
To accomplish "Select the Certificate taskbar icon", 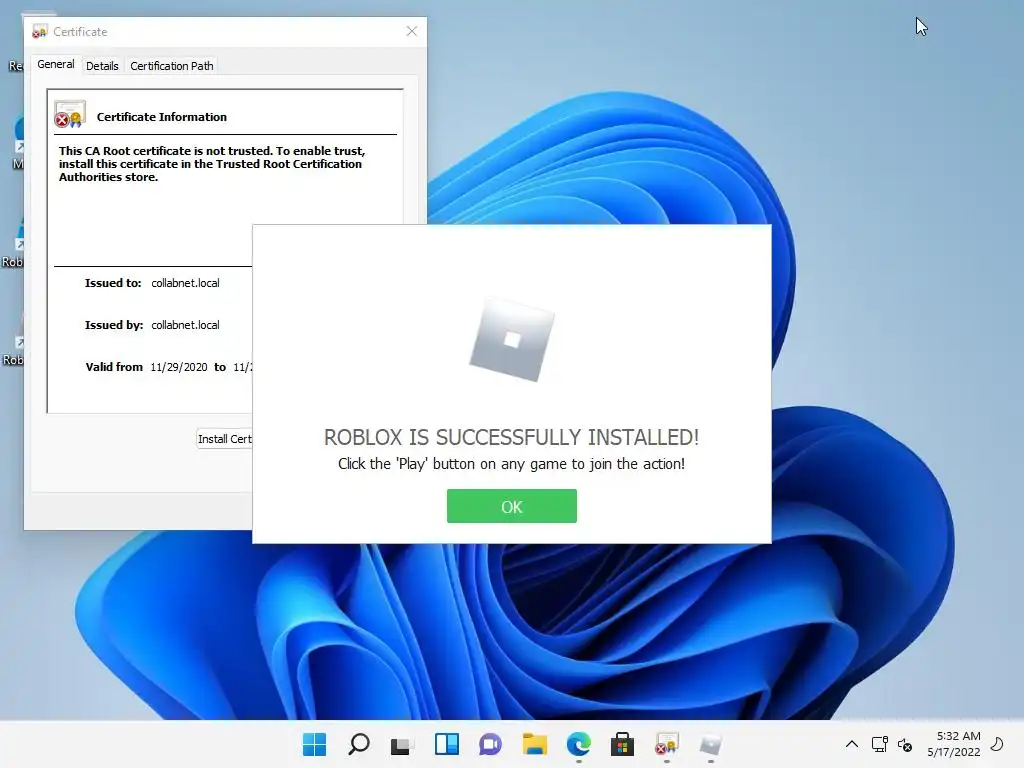I will click(x=666, y=744).
